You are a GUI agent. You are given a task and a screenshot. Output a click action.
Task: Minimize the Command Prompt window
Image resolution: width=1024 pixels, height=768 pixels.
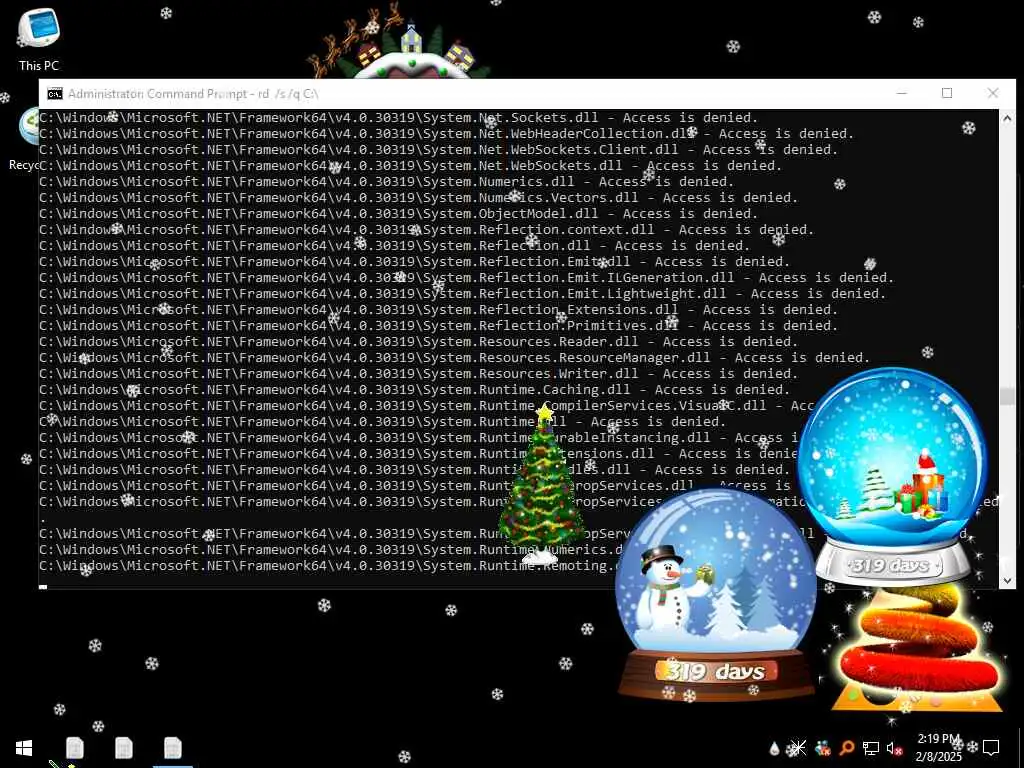[x=902, y=93]
